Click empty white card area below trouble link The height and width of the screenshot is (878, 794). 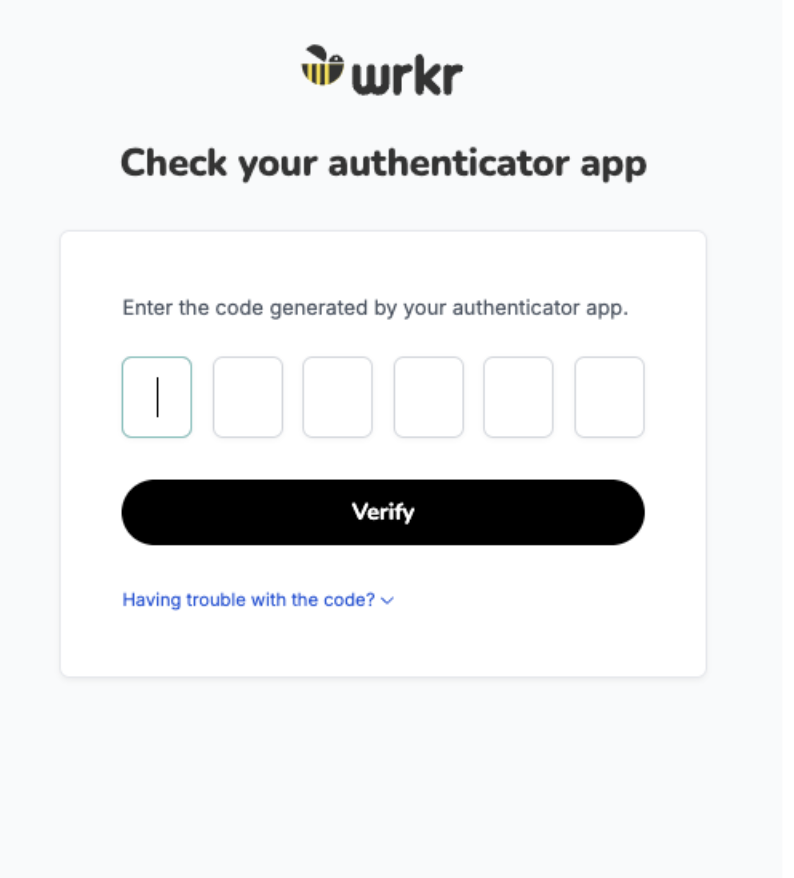pos(383,644)
